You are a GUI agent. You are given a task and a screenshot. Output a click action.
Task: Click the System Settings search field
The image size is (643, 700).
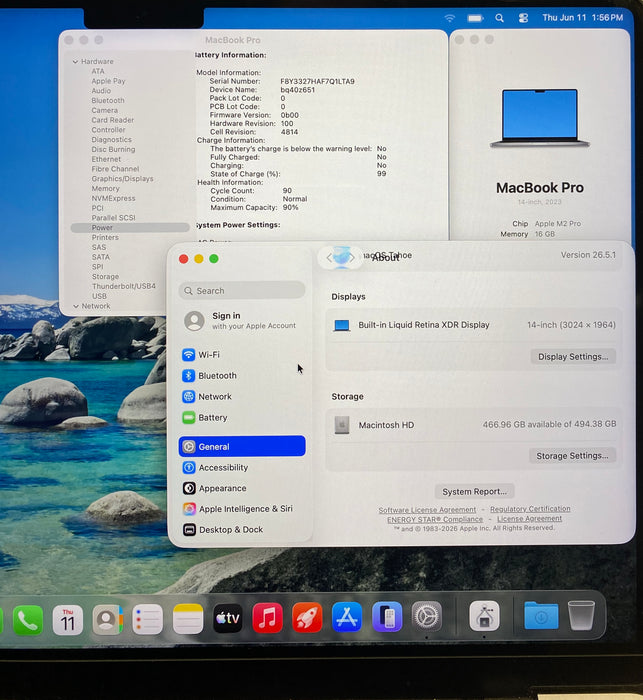point(242,291)
